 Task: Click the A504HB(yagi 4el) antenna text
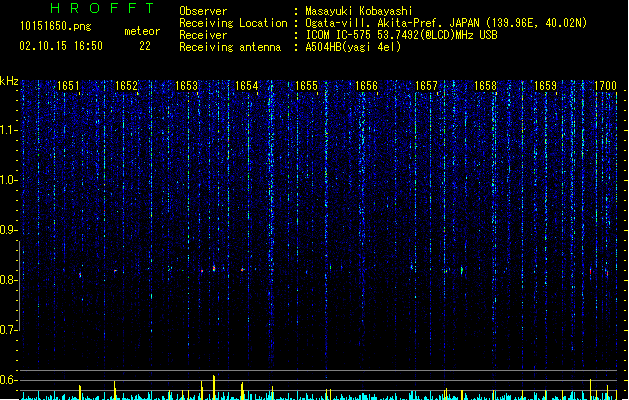click(x=353, y=47)
